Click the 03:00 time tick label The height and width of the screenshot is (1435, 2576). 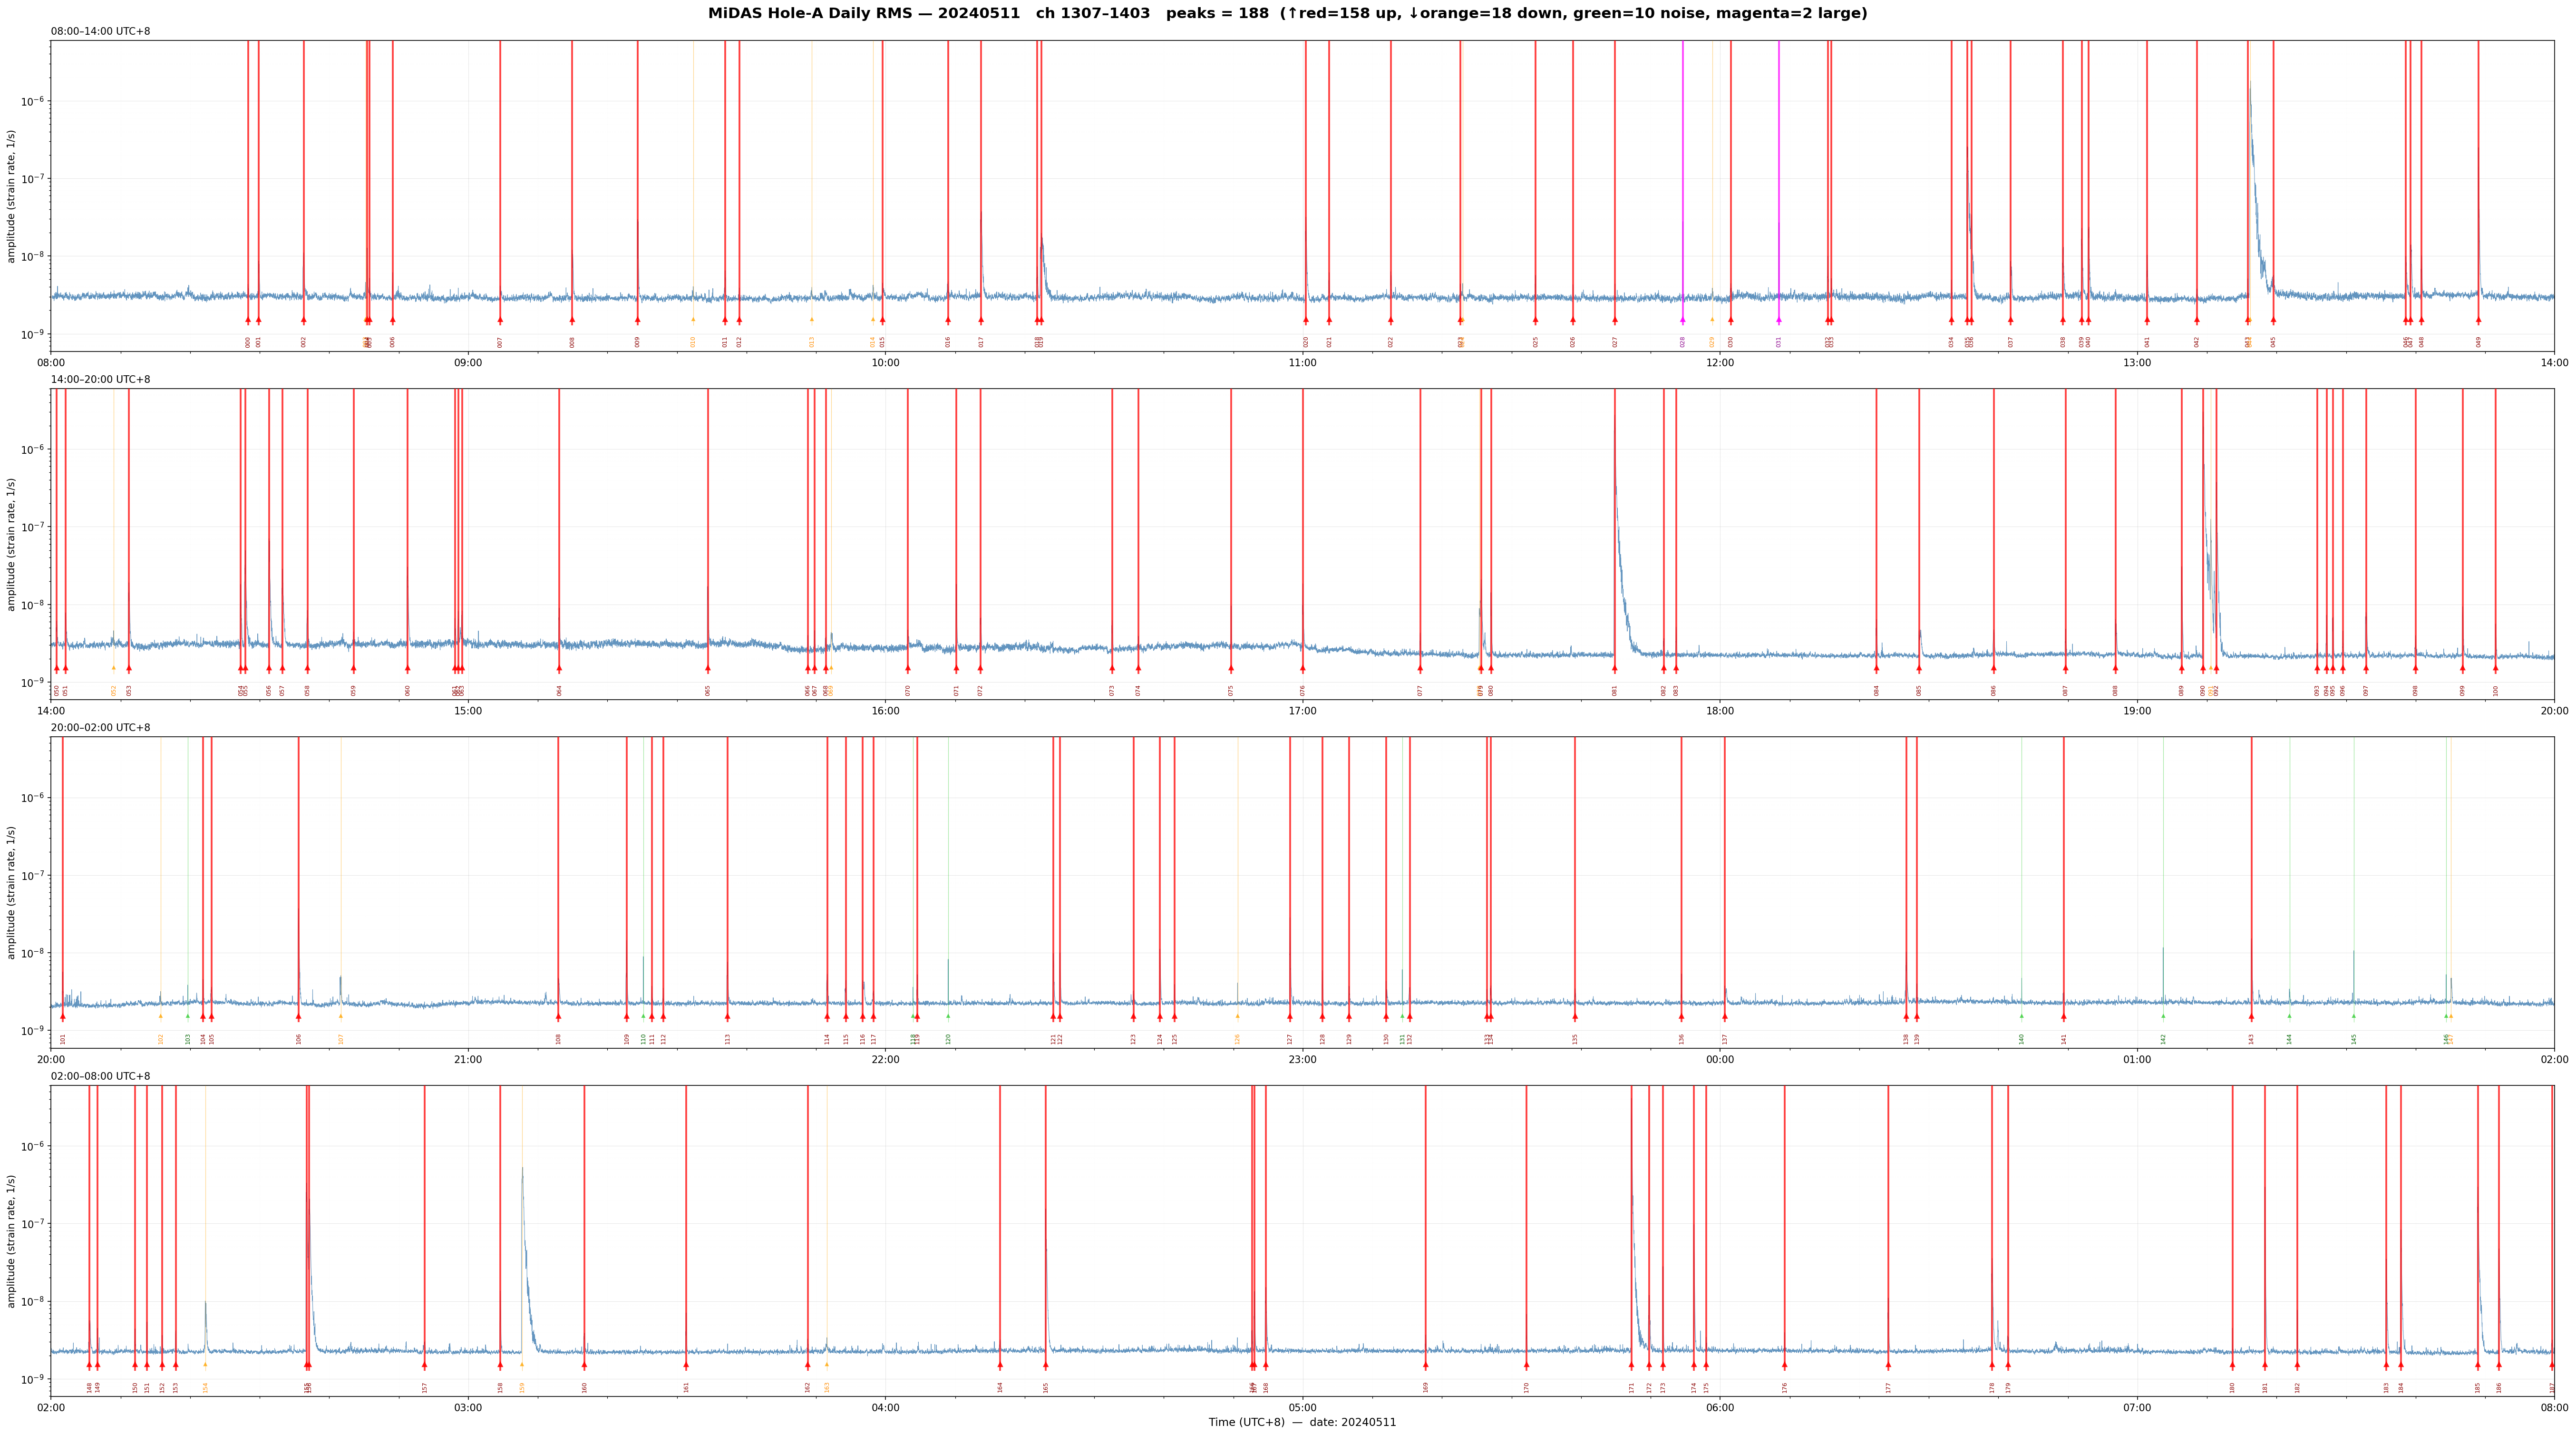[468, 1408]
